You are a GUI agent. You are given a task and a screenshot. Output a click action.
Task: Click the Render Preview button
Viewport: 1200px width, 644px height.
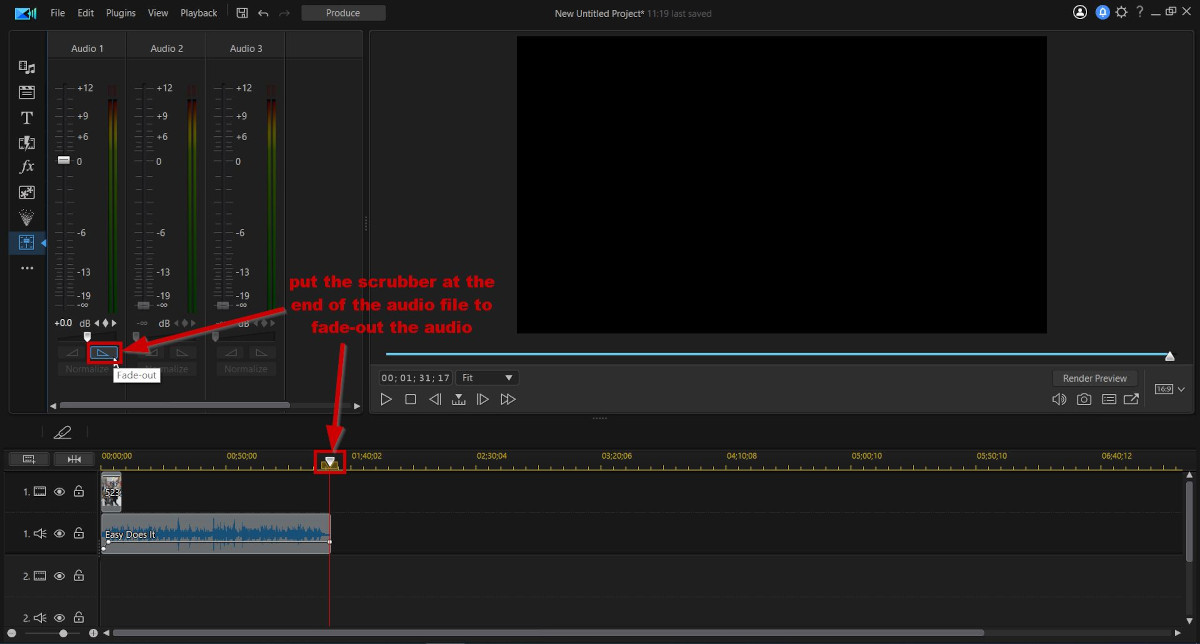tap(1095, 378)
